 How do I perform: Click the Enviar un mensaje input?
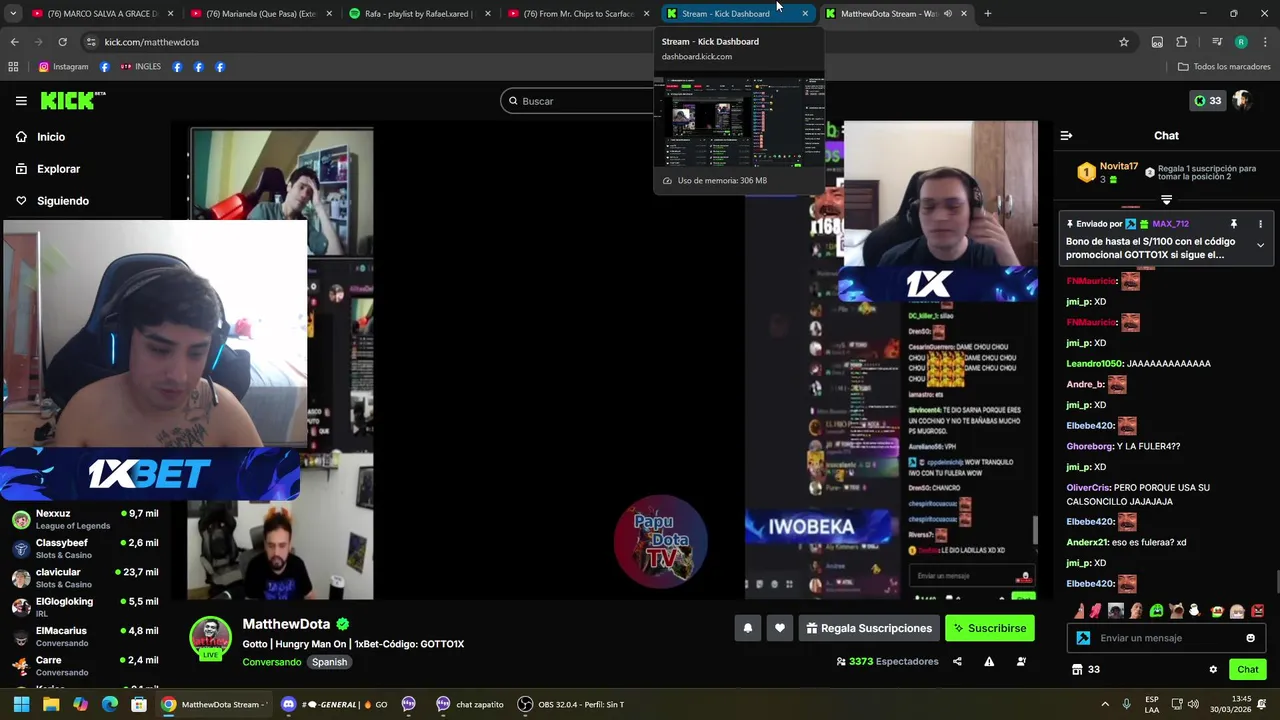[1166, 638]
